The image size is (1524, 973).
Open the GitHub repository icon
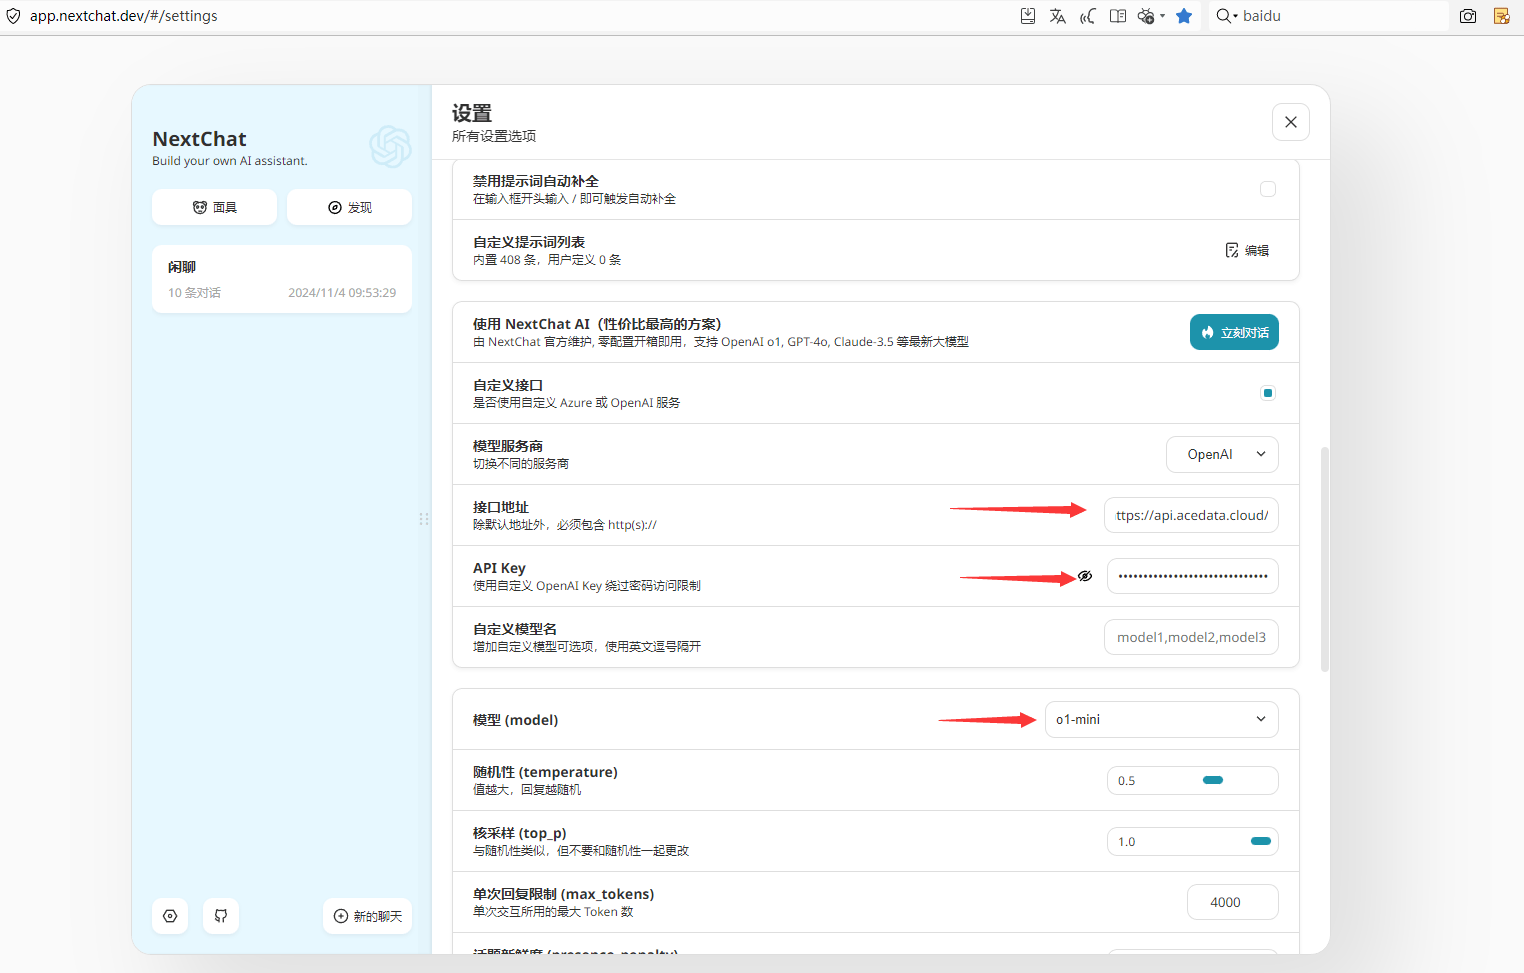[221, 916]
